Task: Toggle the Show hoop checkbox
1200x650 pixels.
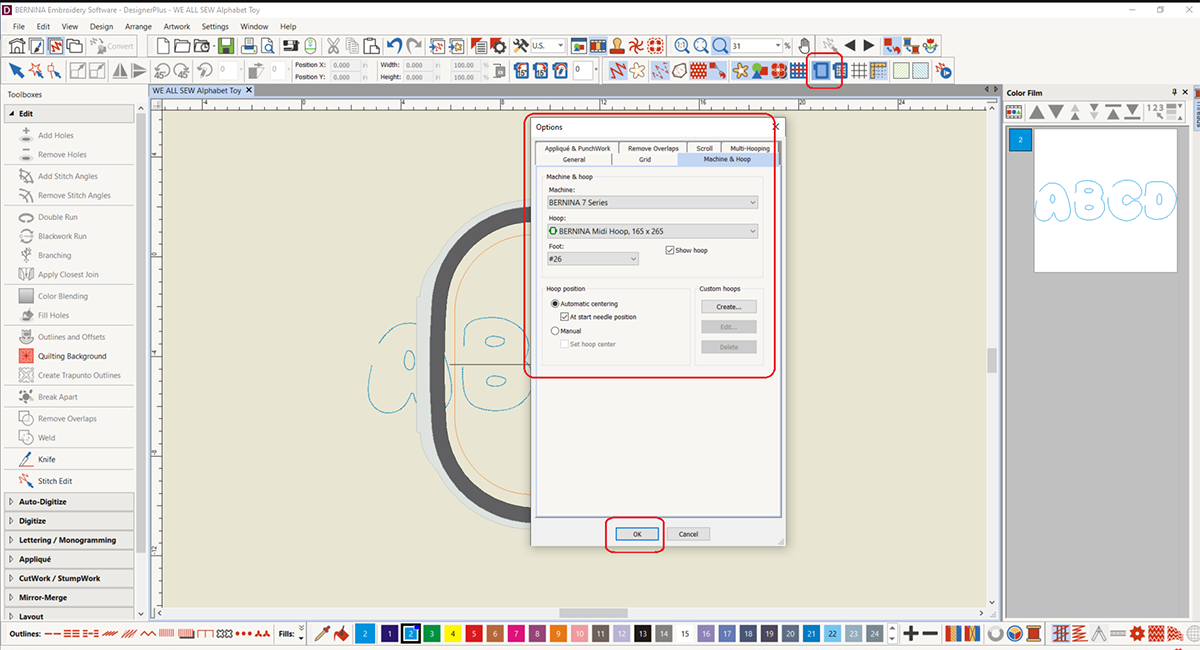Action: [670, 250]
